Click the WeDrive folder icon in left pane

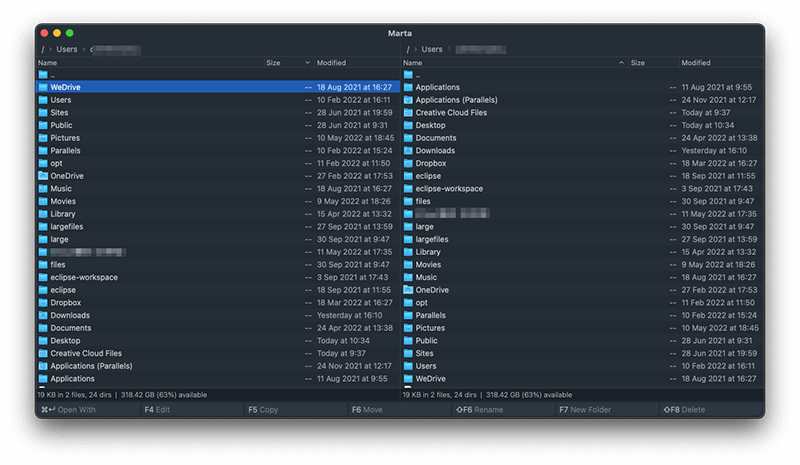(x=43, y=87)
